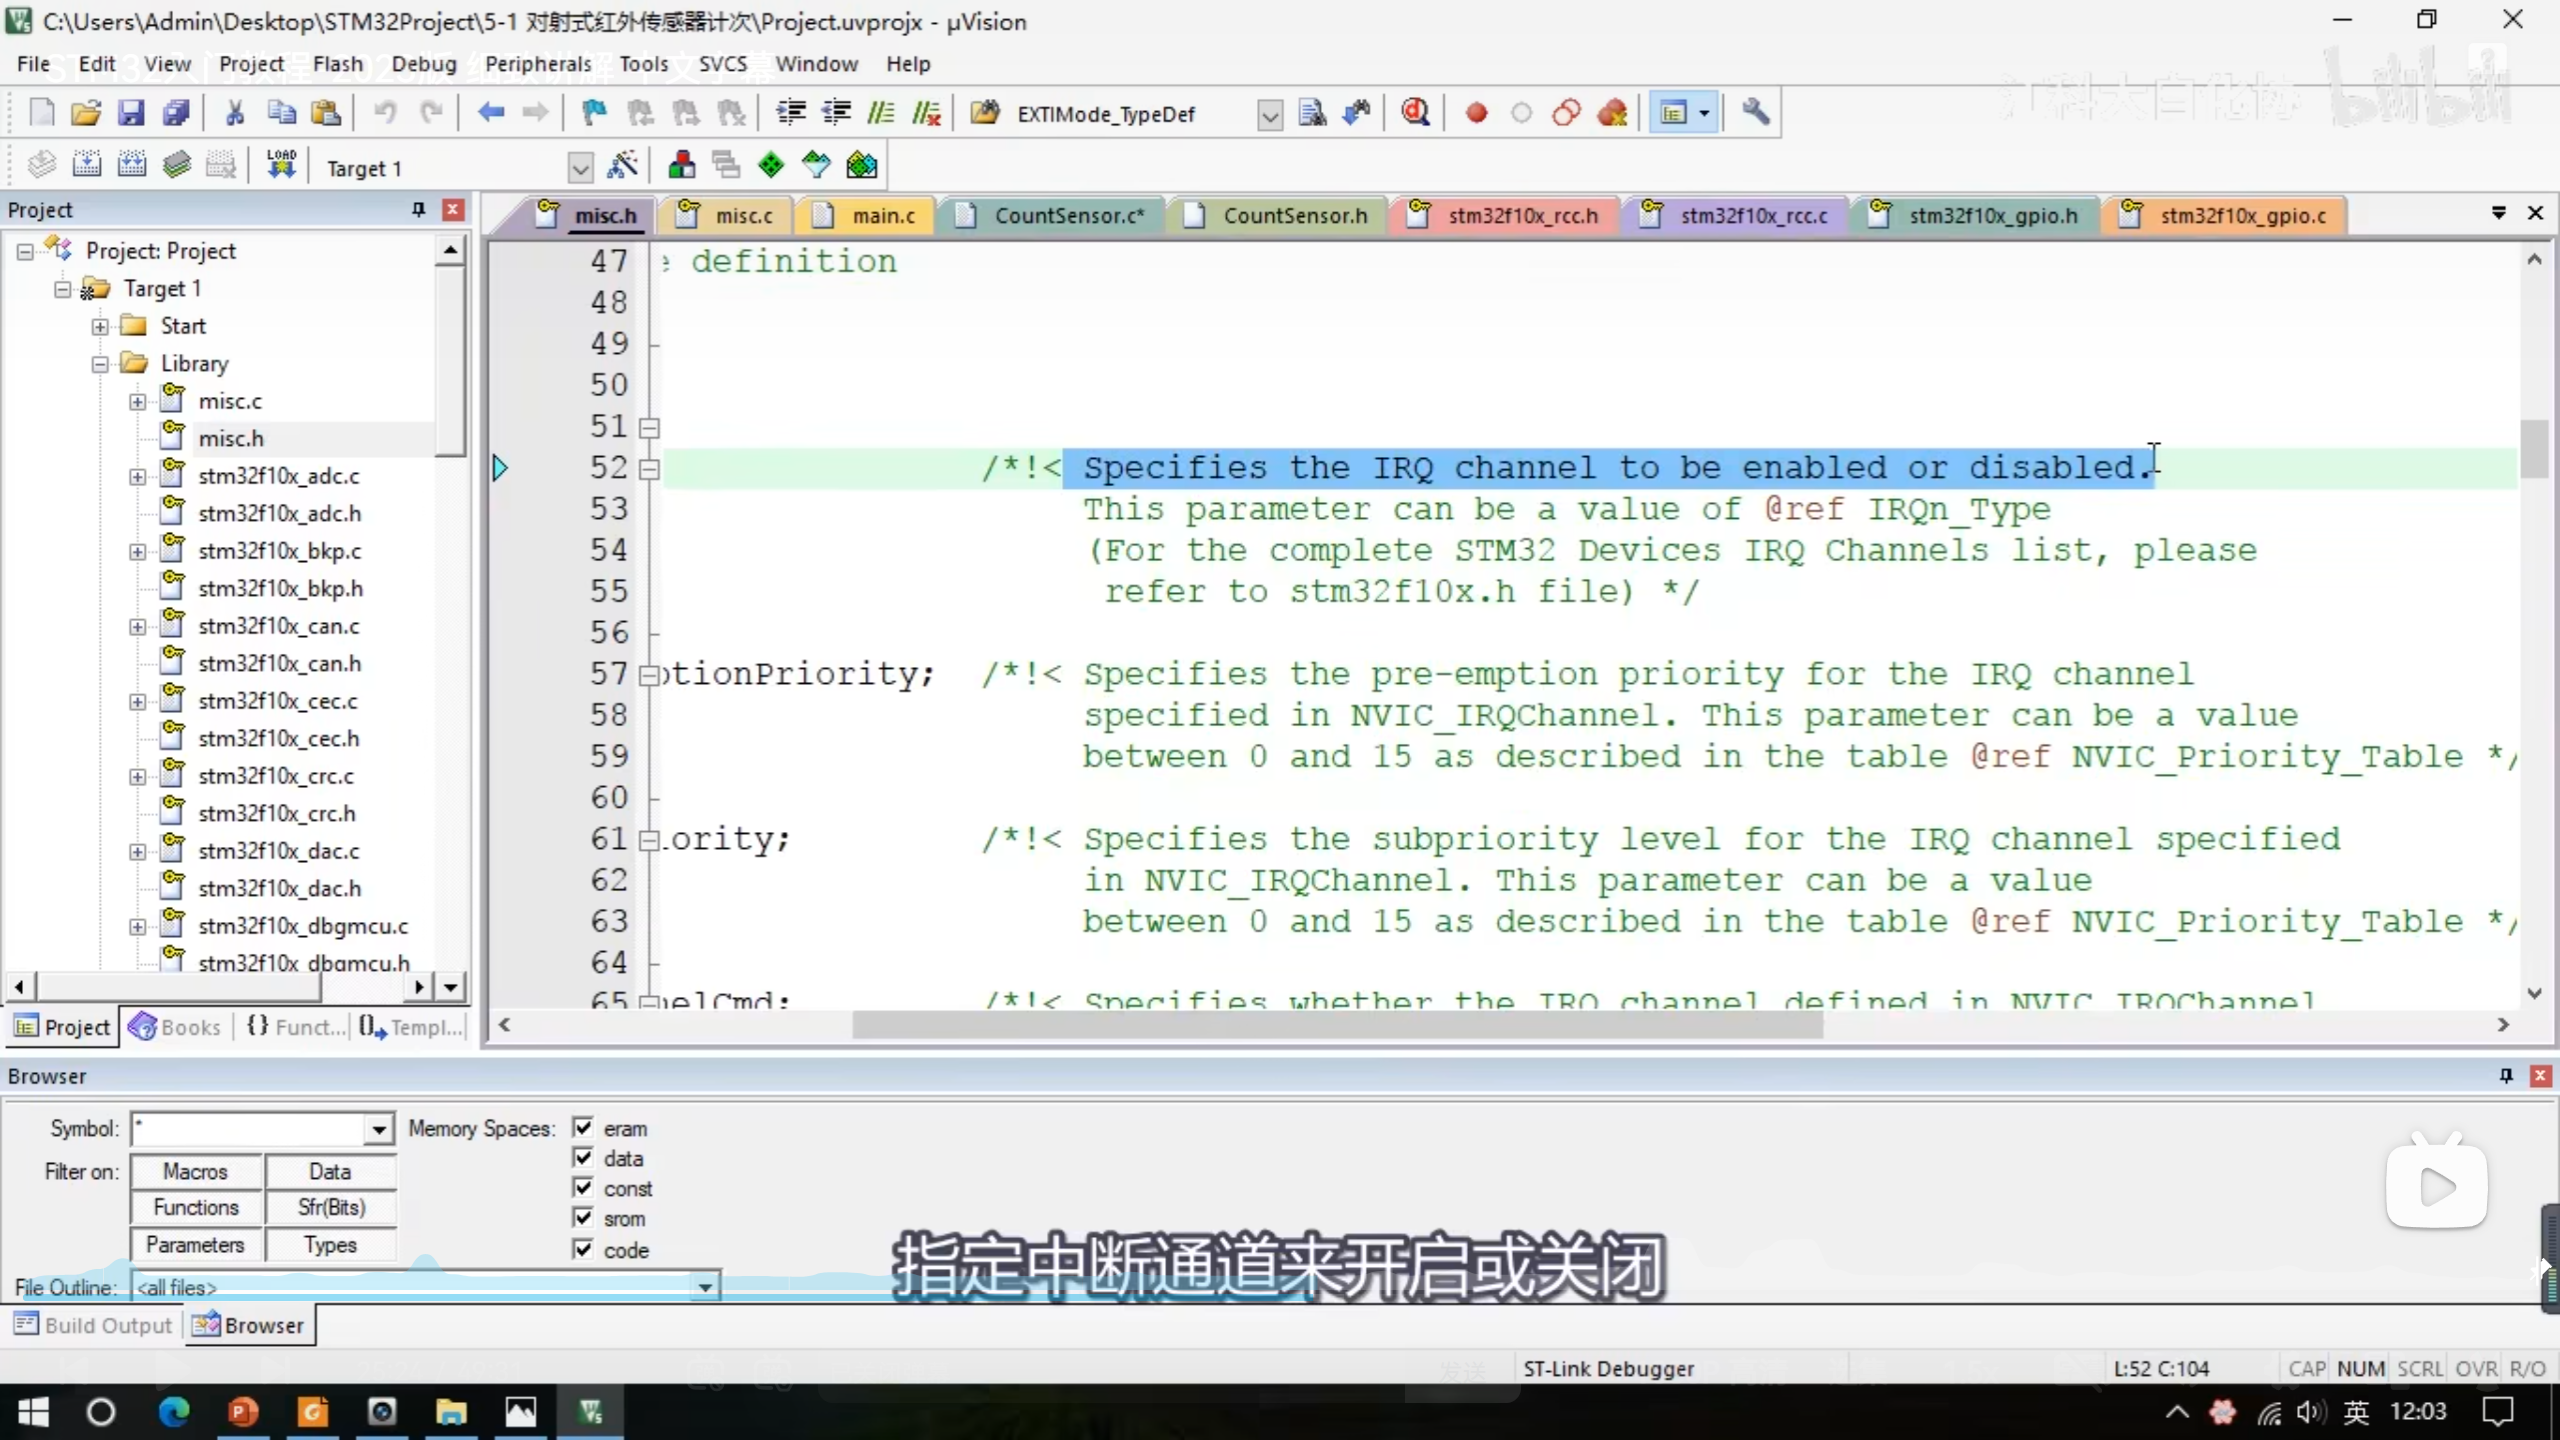Click the Insert Breakpoint red dot icon
Viewport: 2560px width, 1440px height.
(1476, 113)
